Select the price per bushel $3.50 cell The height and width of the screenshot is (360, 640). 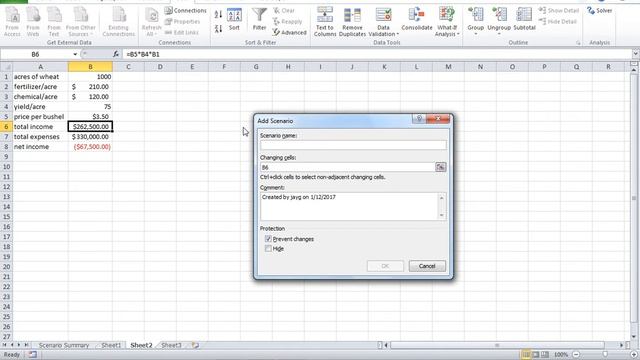pyautogui.click(x=90, y=117)
